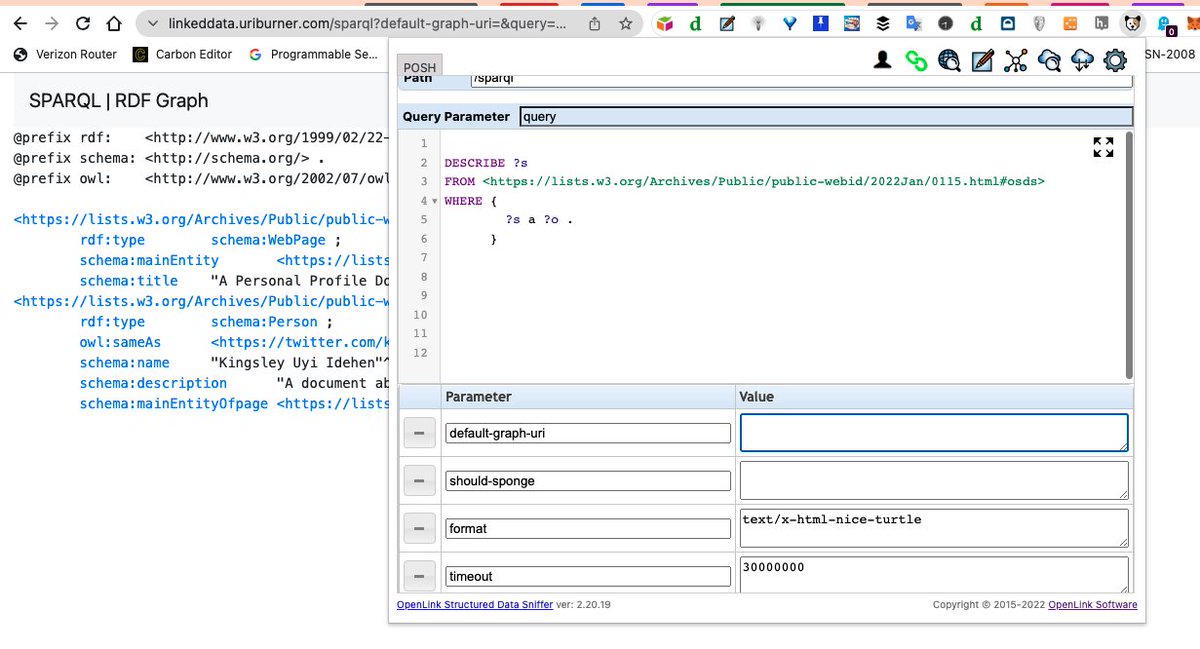Click the MetaMask fox extension icon
The width and height of the screenshot is (1200, 649).
point(1192,23)
